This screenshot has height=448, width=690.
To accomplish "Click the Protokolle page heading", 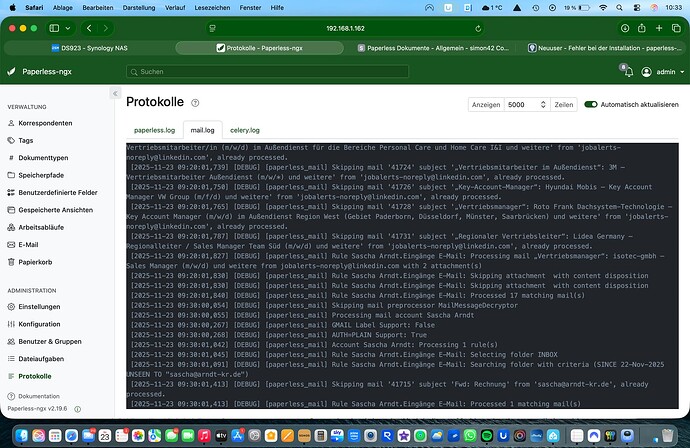I will (155, 102).
